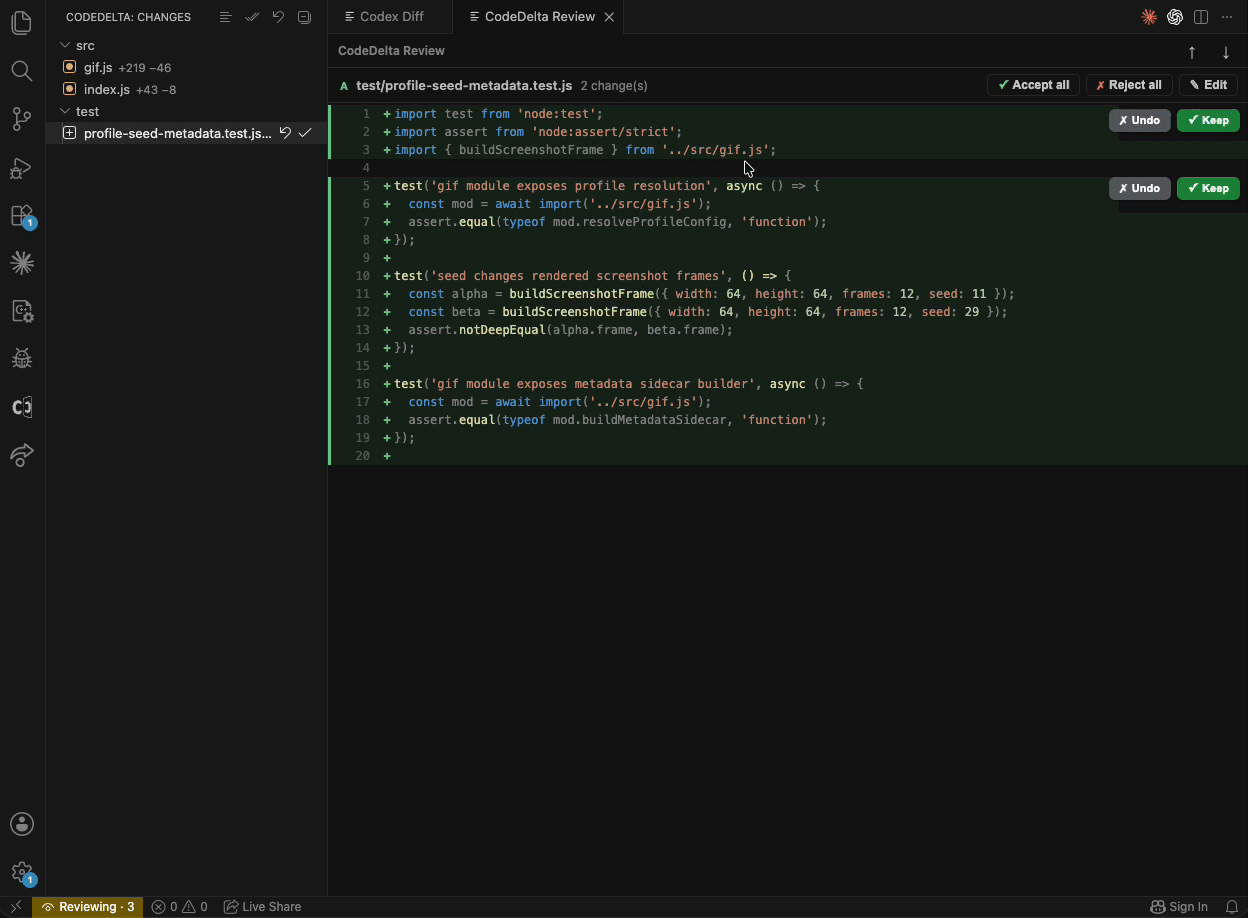Click the +219 −46 stats beside gif.js

pos(145,68)
